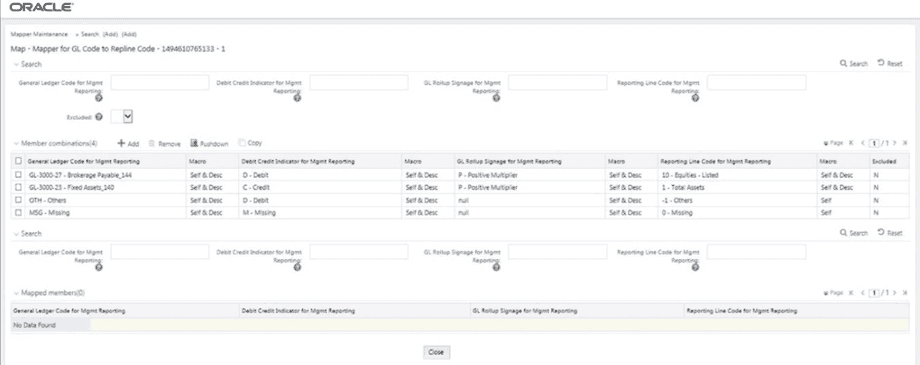The image size is (920, 365).
Task: Focus lower General Ledger Code search field
Action: (160, 252)
